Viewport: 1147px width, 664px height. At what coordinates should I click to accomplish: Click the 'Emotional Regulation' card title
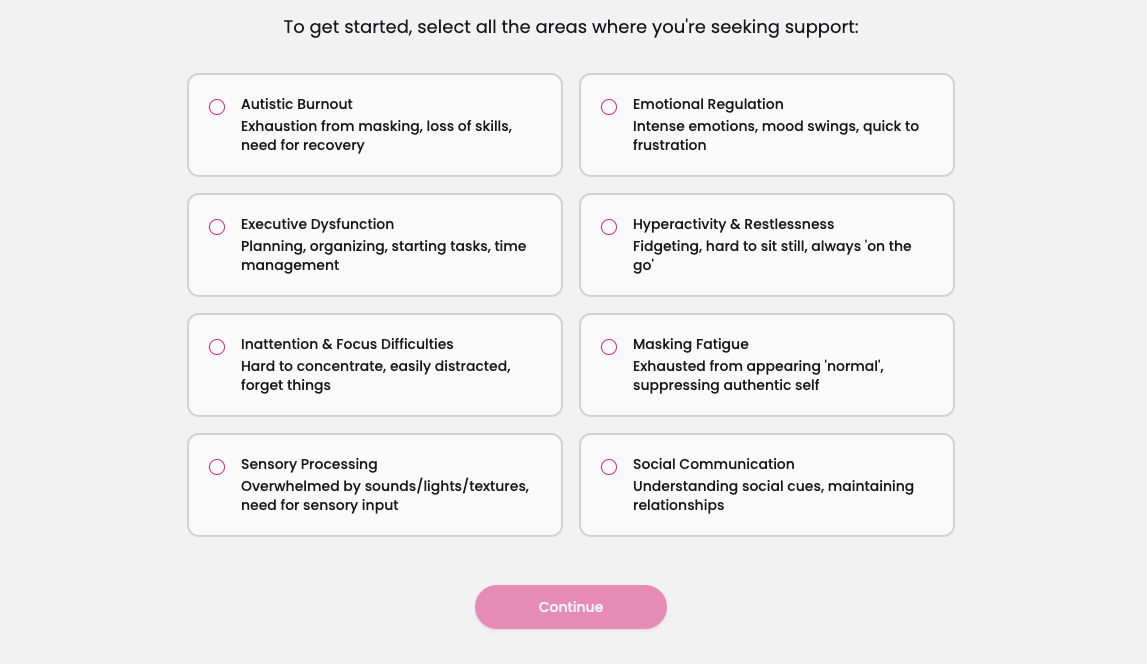click(x=708, y=104)
